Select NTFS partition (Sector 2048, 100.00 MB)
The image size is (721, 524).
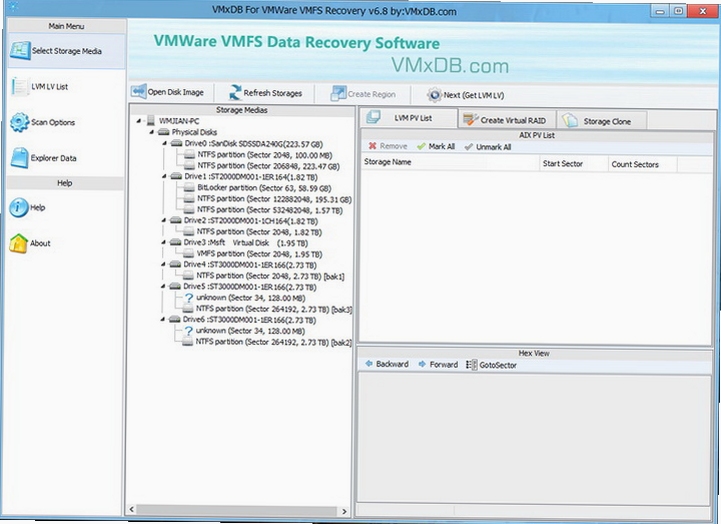pos(265,155)
